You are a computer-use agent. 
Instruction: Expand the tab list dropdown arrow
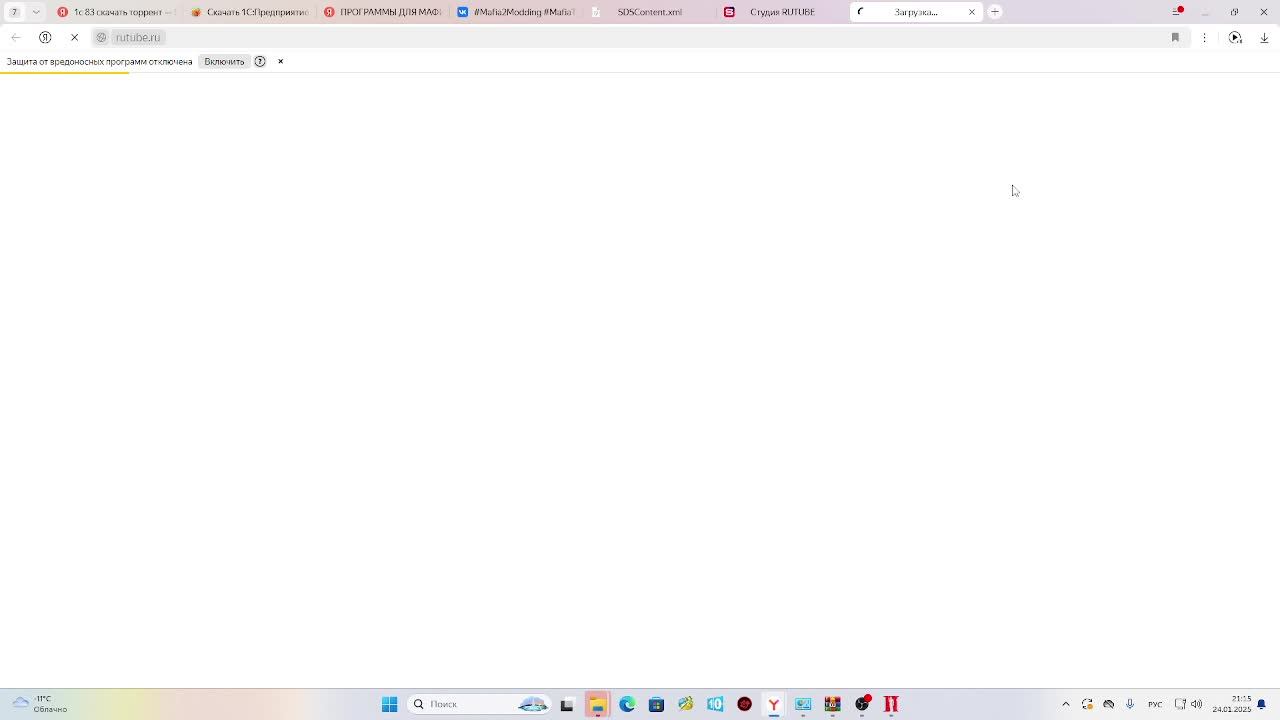(36, 12)
